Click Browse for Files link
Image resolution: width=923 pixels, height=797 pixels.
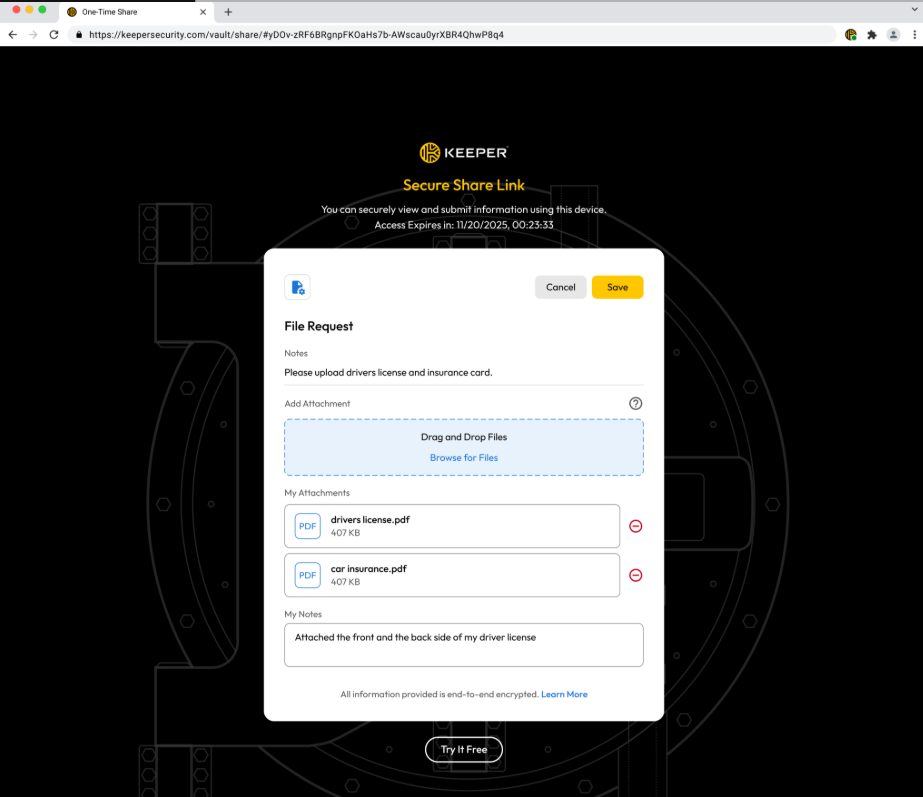tap(464, 457)
